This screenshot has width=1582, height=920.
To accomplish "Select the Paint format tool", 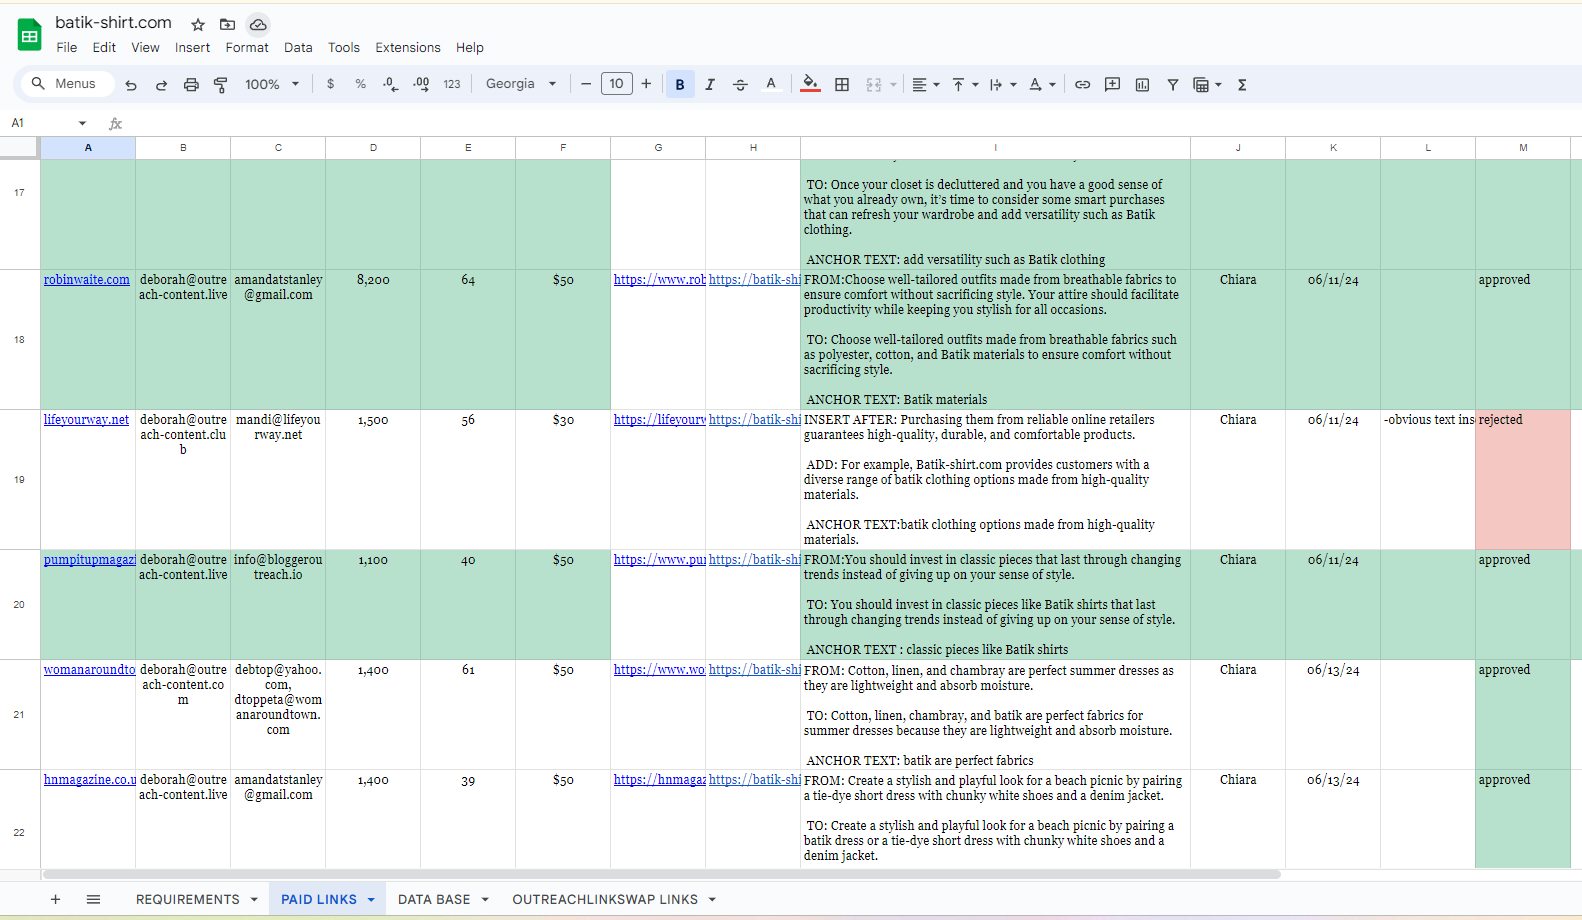I will coord(221,85).
